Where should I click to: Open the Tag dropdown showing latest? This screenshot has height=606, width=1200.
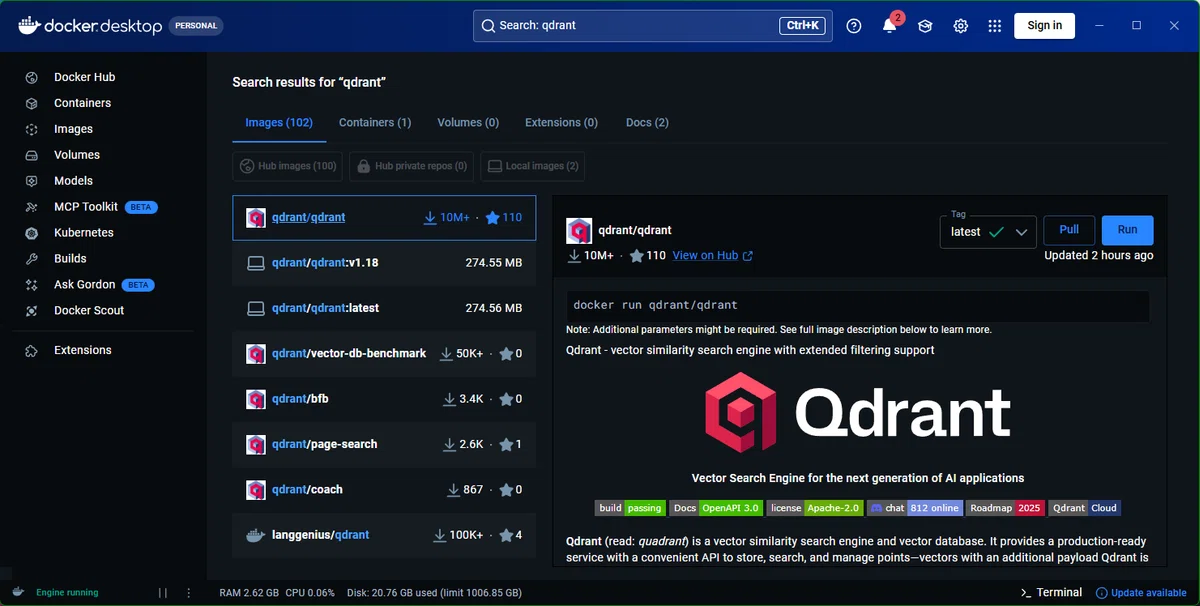988,232
